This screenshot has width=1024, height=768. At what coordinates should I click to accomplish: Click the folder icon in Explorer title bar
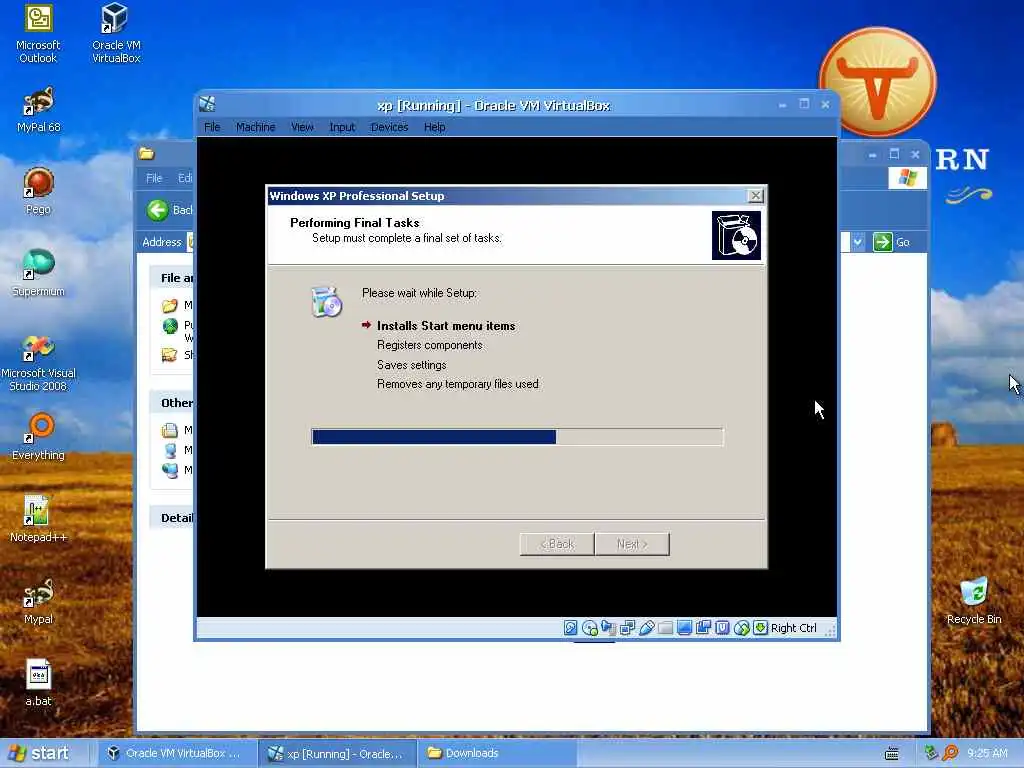click(146, 153)
